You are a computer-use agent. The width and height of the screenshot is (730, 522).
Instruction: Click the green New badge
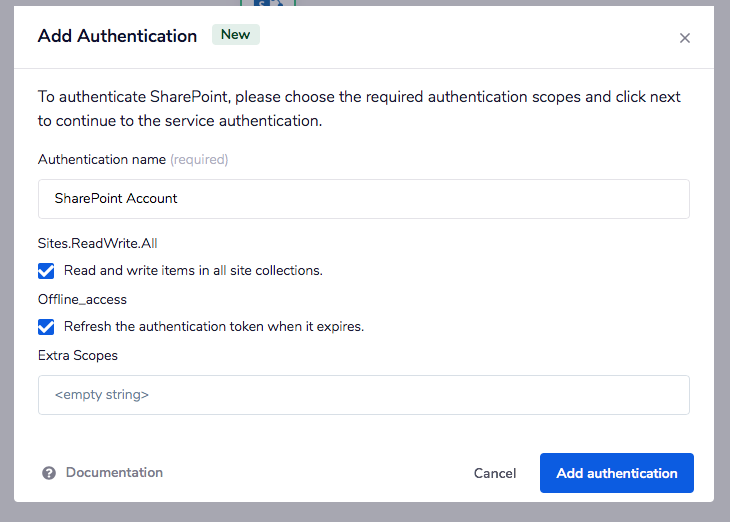pos(235,35)
